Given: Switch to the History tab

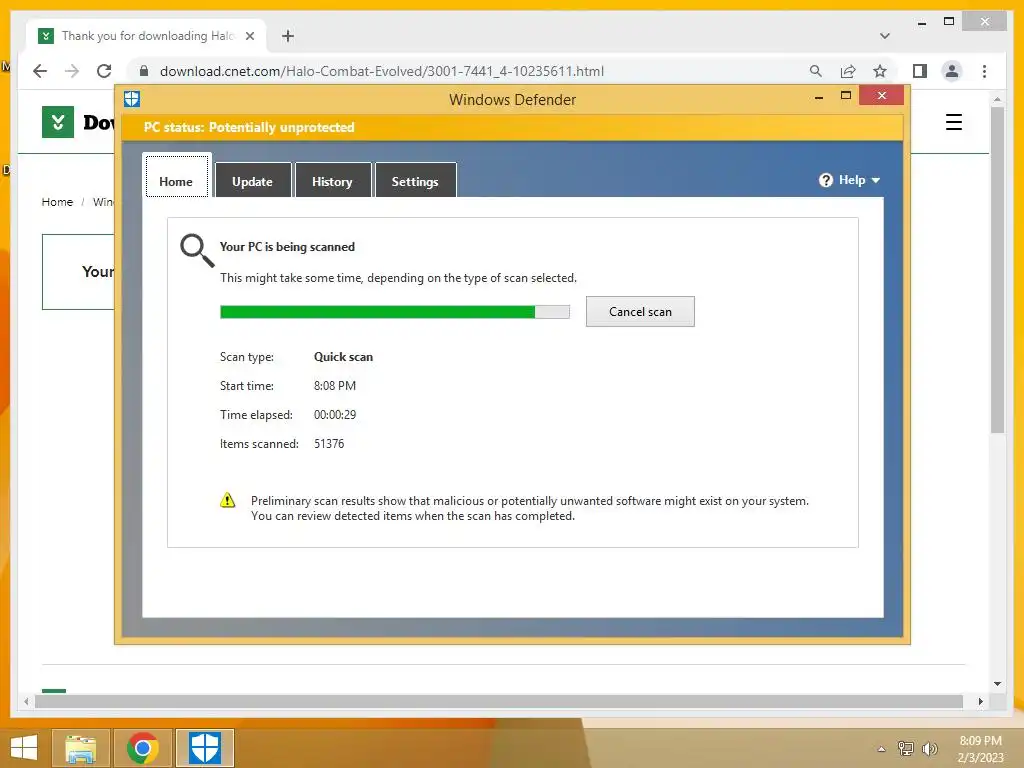Looking at the screenshot, I should click(x=332, y=180).
